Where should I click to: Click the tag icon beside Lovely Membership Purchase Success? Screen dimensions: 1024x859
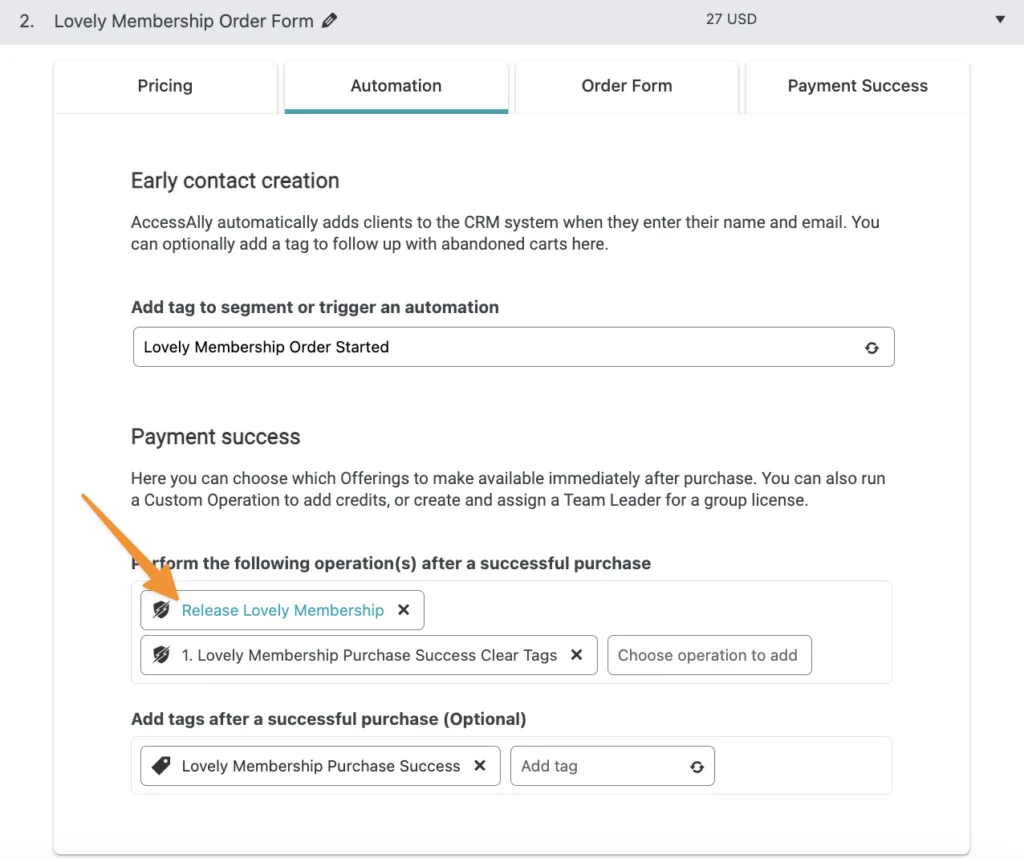pyautogui.click(x=163, y=765)
